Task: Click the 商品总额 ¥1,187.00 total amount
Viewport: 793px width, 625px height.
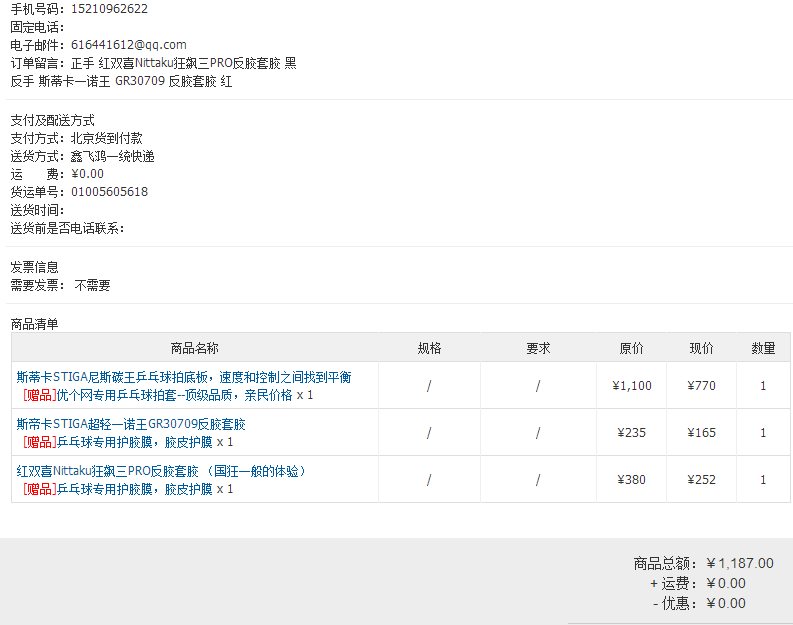Action: pyautogui.click(x=739, y=563)
